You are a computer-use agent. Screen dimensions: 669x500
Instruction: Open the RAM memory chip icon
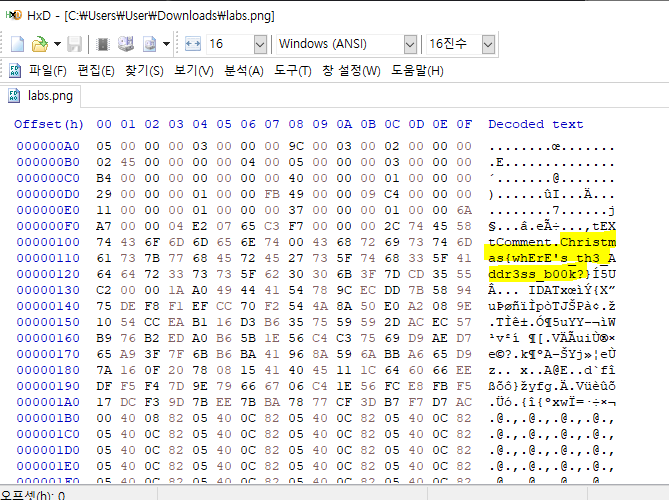coord(103,44)
